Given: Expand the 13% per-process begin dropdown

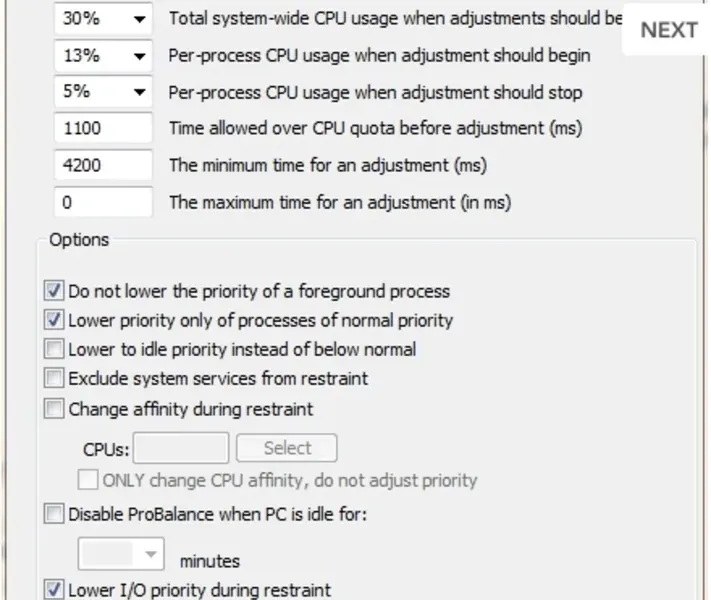Looking at the screenshot, I should coord(138,56).
